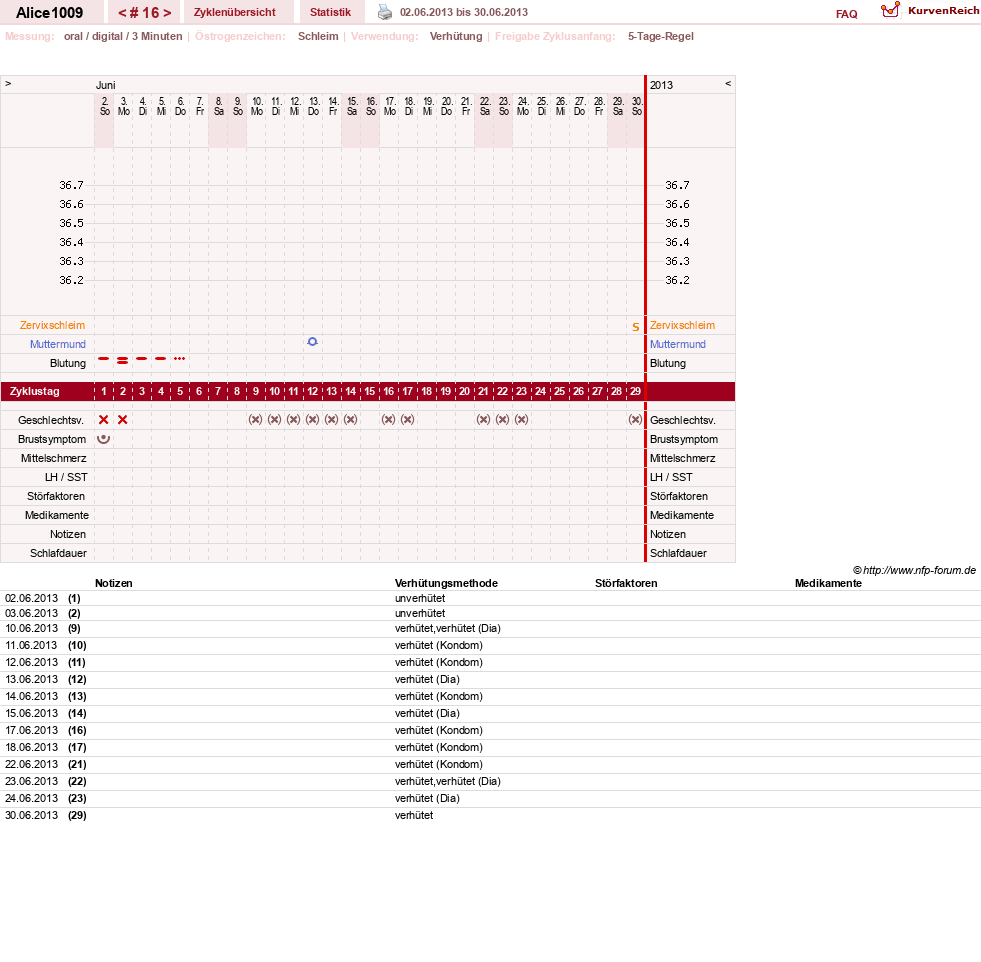981x962 pixels.
Task: Click the Medikamente column header in table
Action: point(828,584)
